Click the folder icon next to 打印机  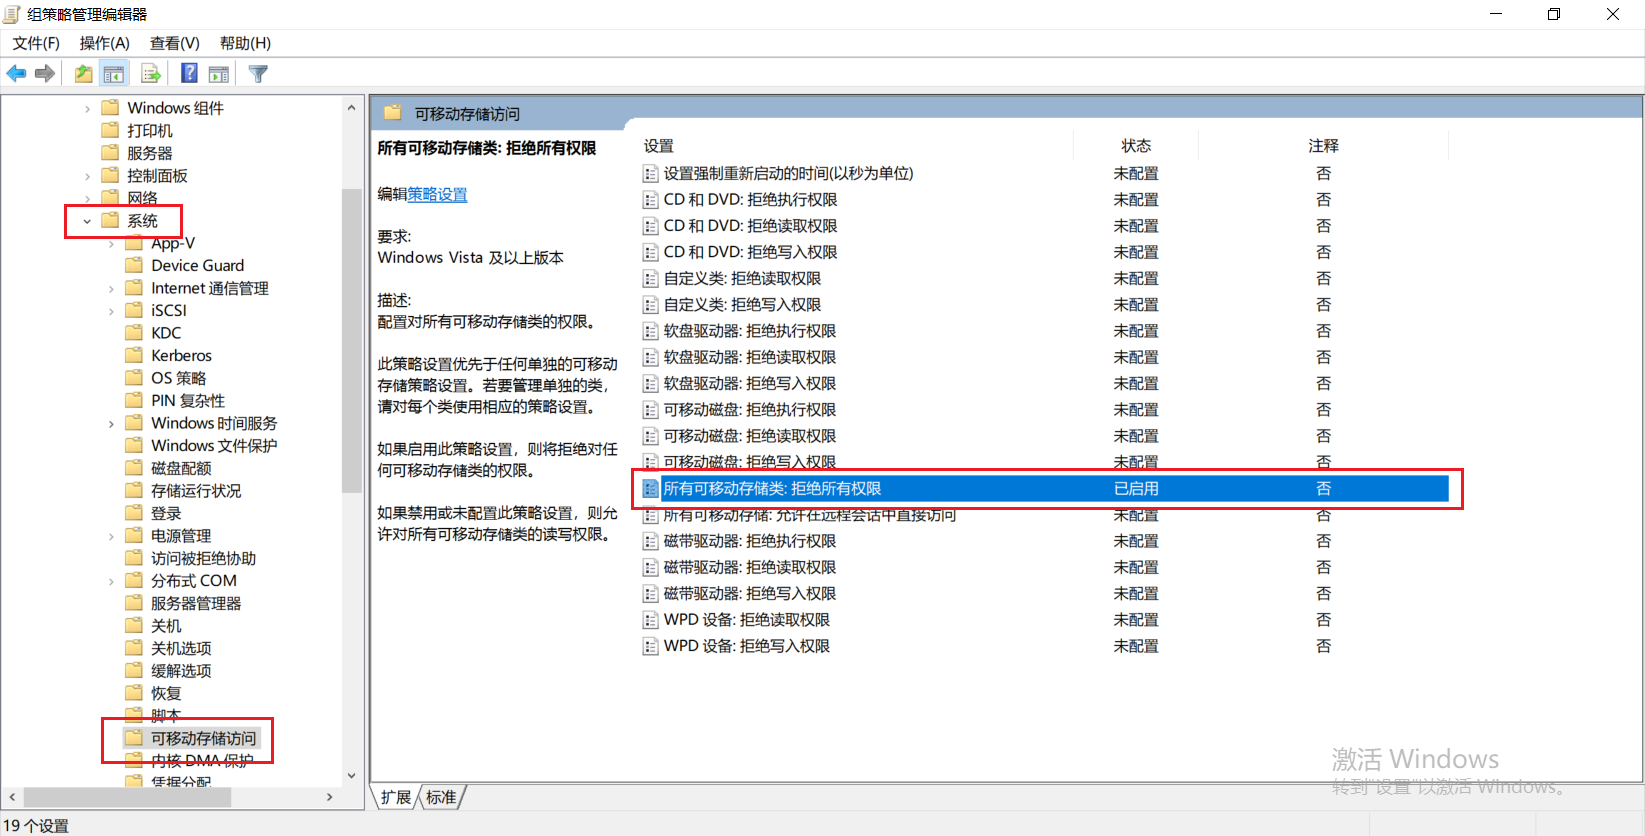[x=110, y=130]
